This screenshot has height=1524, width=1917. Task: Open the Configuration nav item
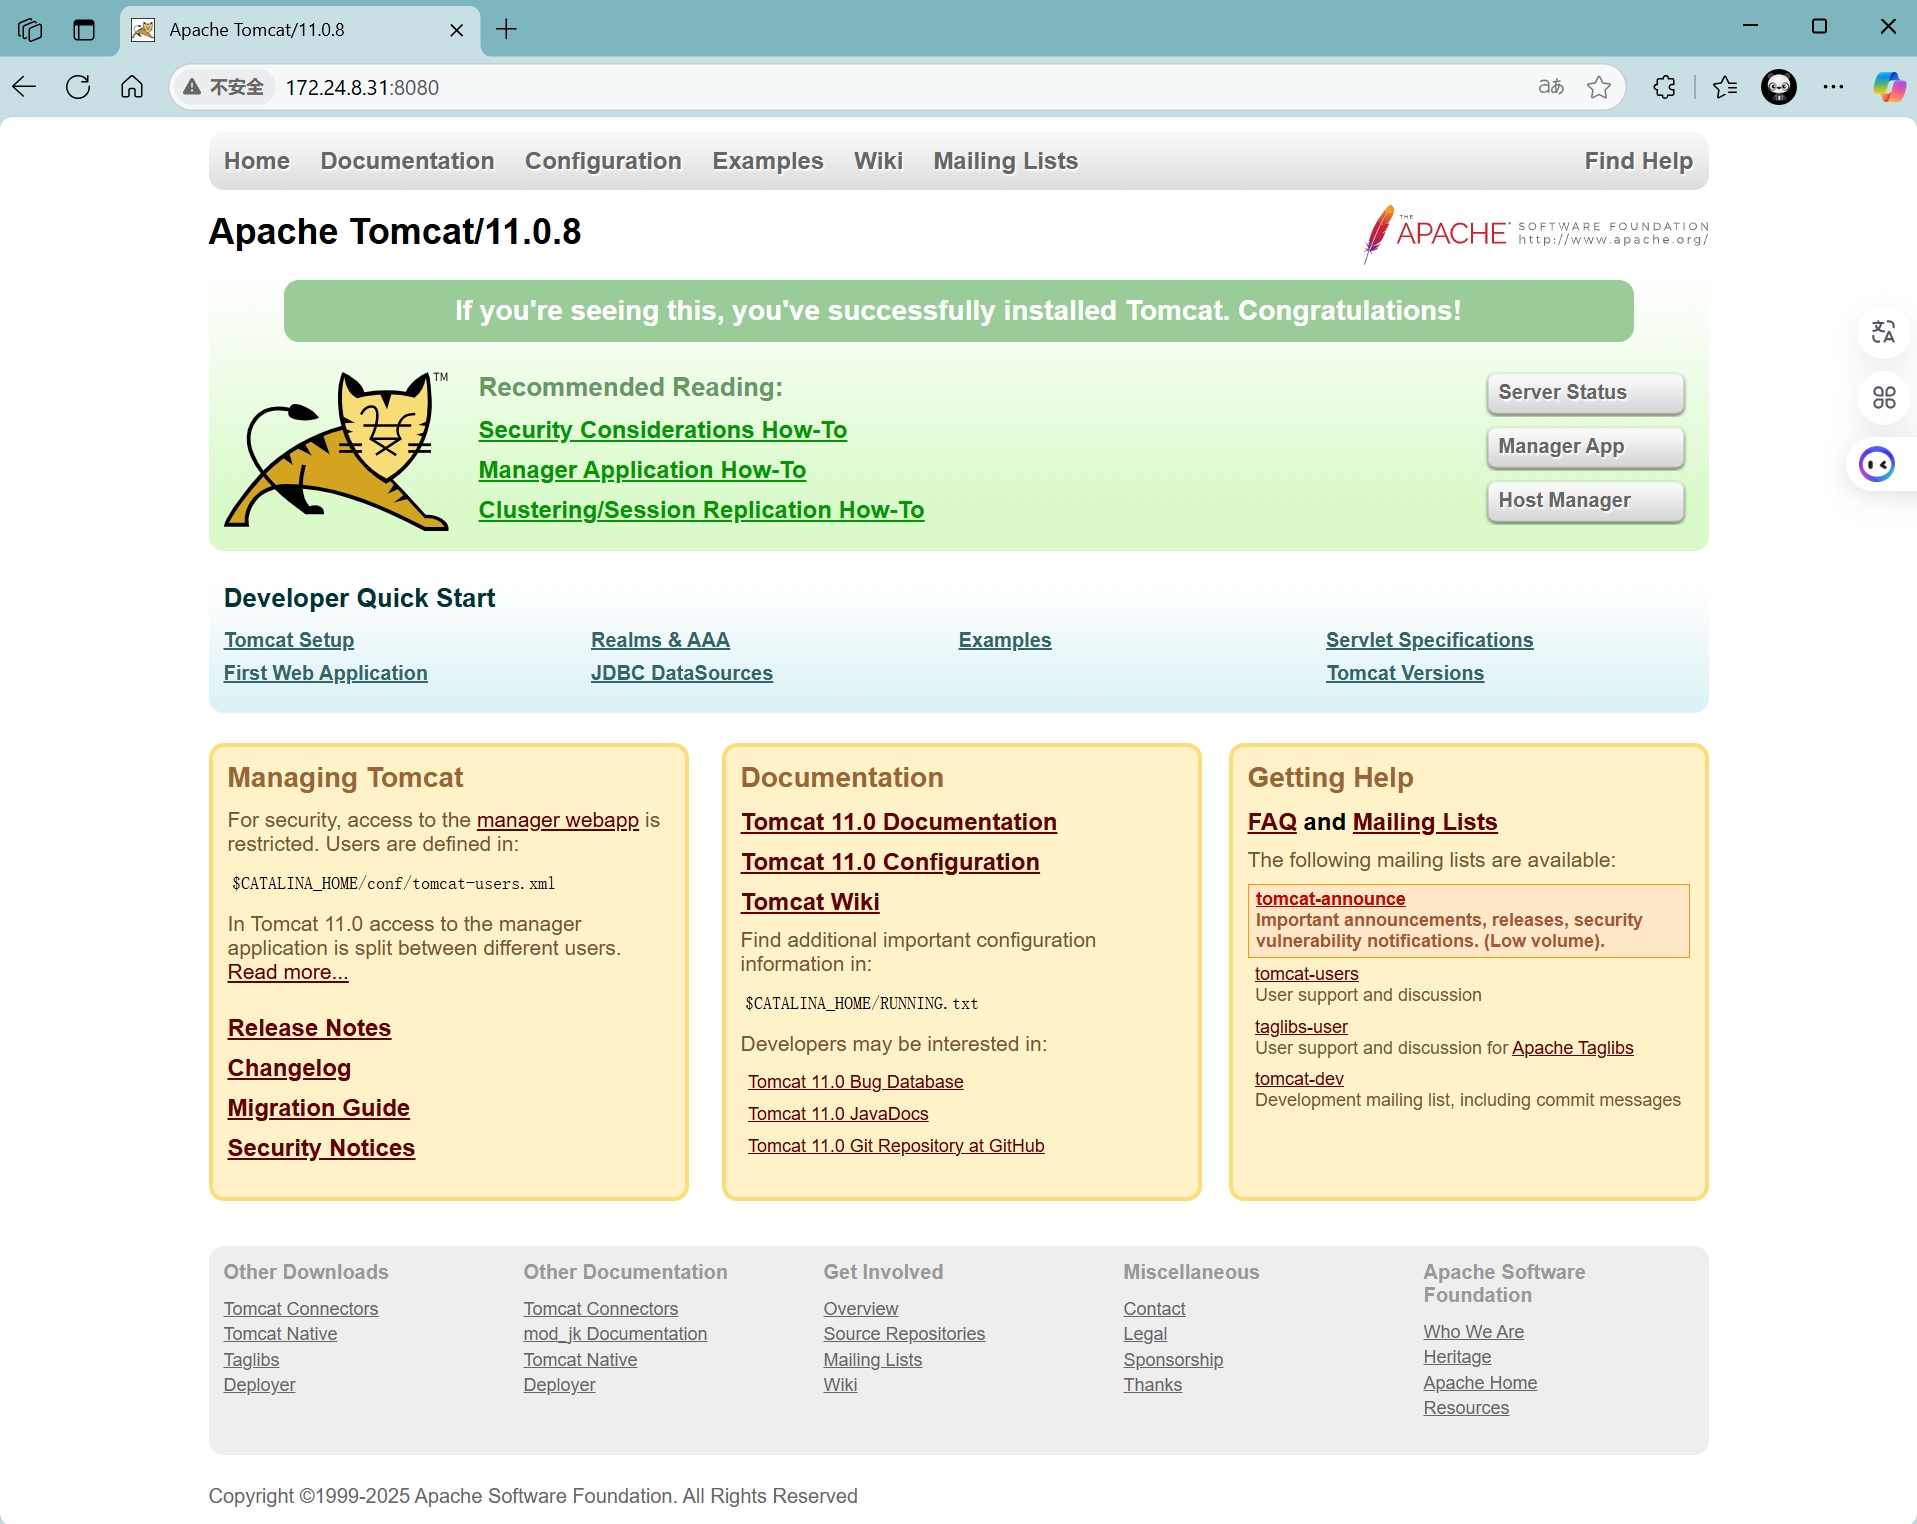pos(603,161)
